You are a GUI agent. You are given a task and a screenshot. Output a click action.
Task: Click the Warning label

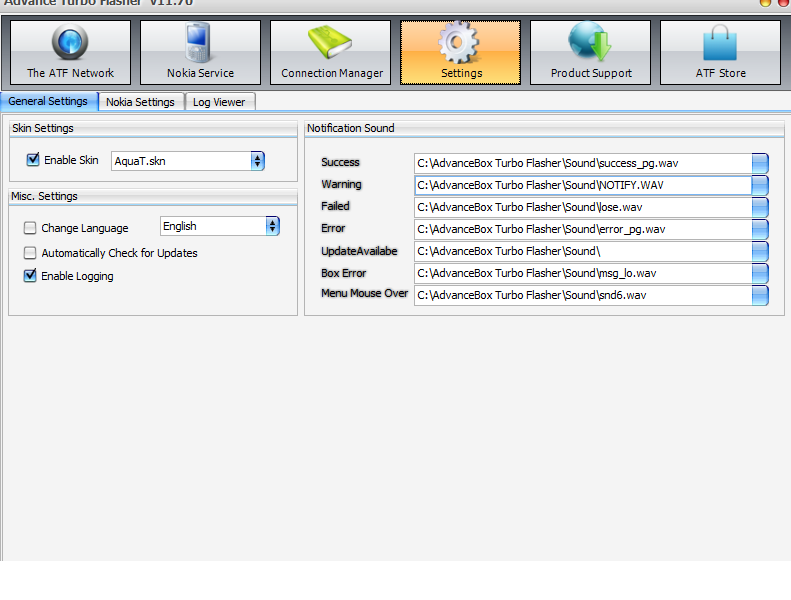tap(342, 184)
